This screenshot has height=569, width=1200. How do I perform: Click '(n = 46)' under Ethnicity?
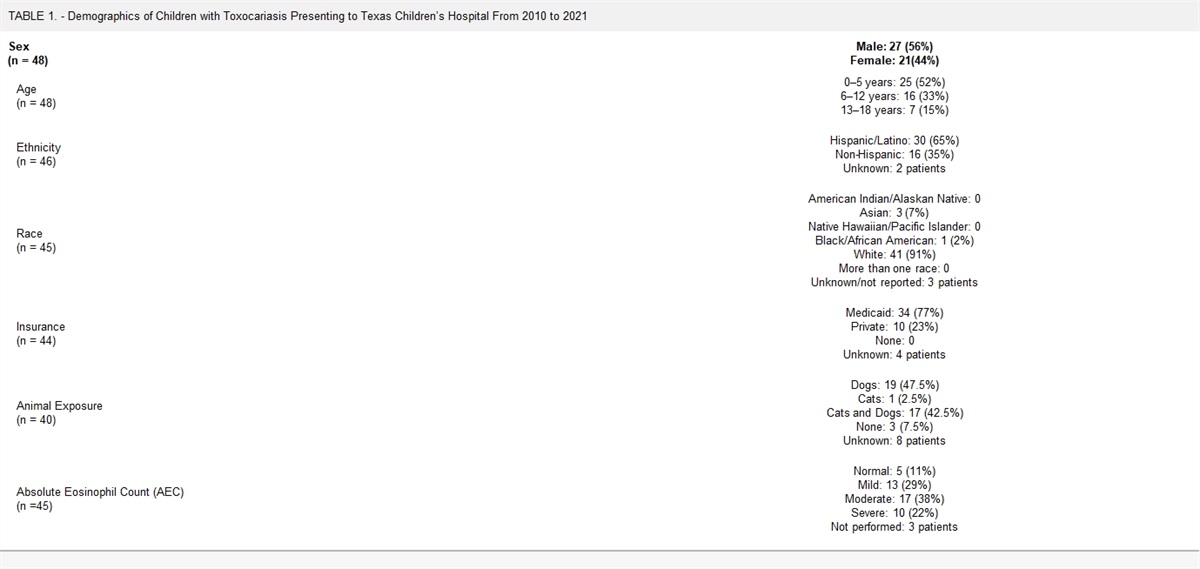click(37, 161)
